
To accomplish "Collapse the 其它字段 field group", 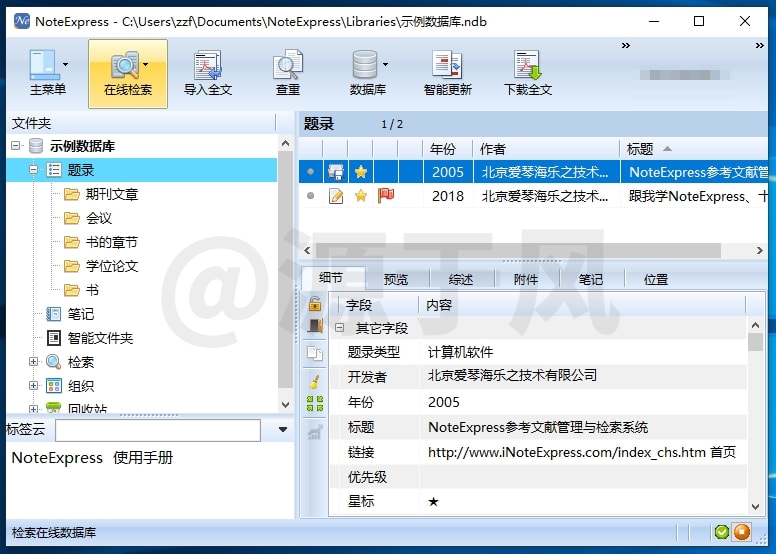I will pyautogui.click(x=340, y=327).
